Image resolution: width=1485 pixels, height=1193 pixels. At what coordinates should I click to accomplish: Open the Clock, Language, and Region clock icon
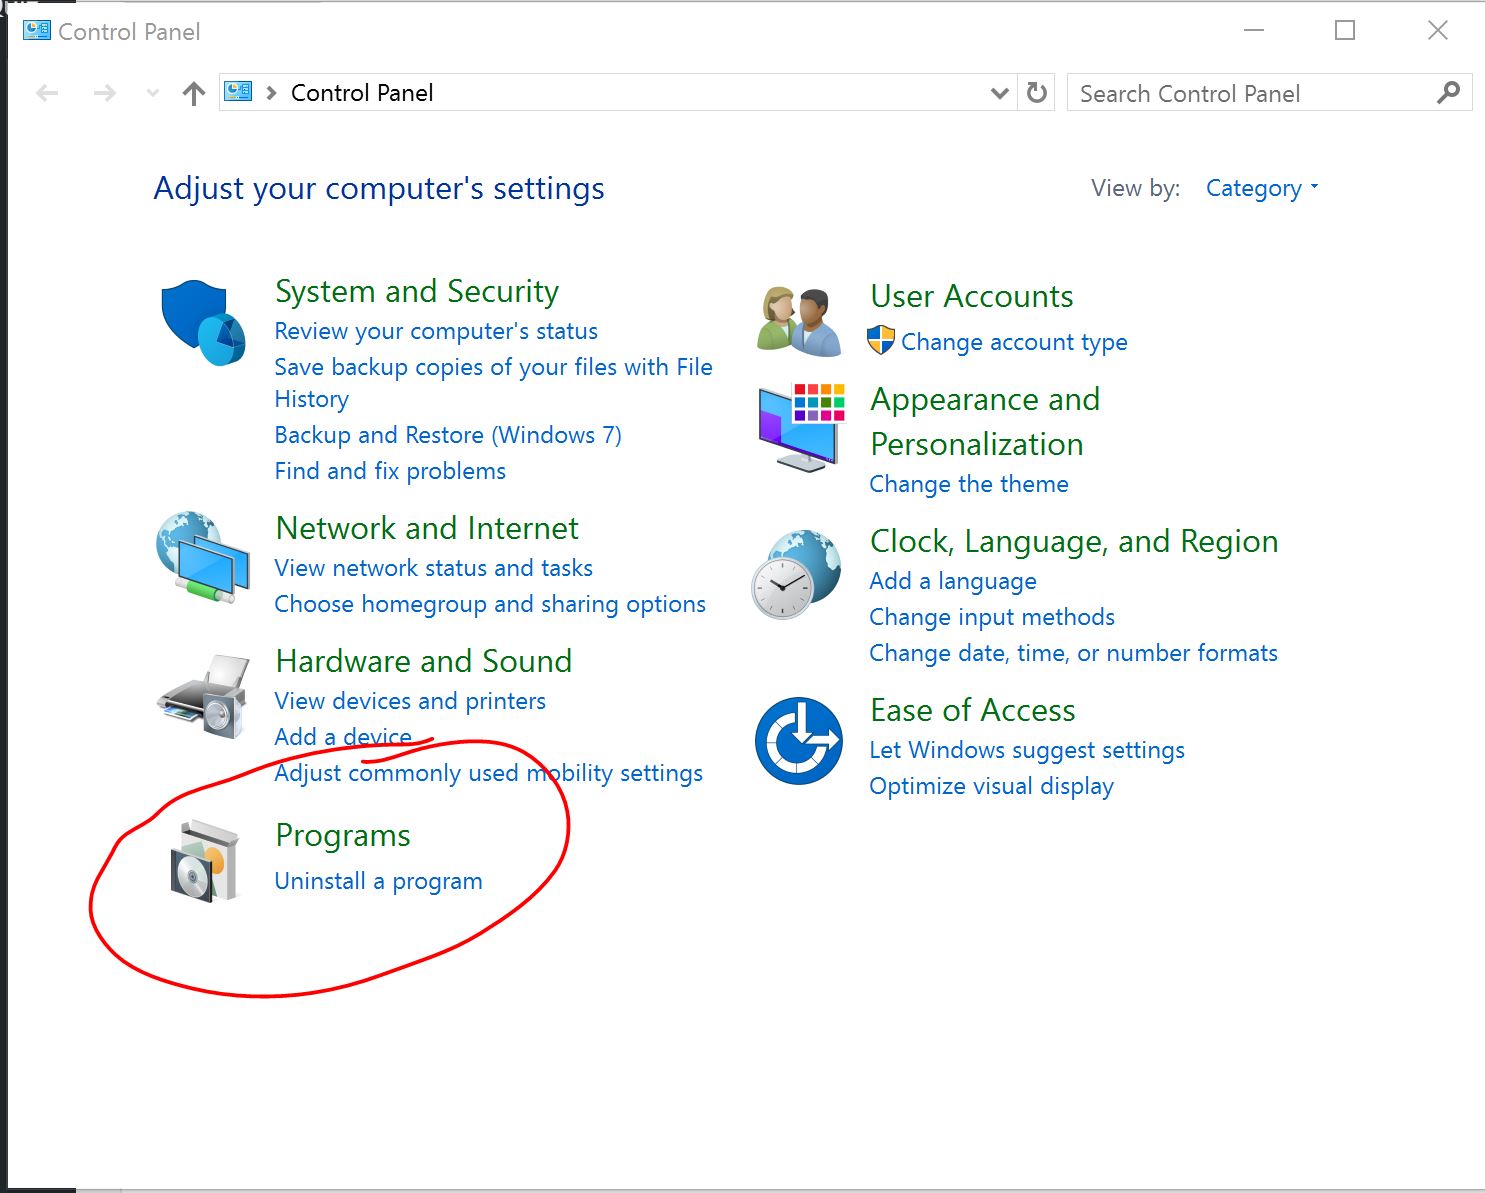pos(797,574)
